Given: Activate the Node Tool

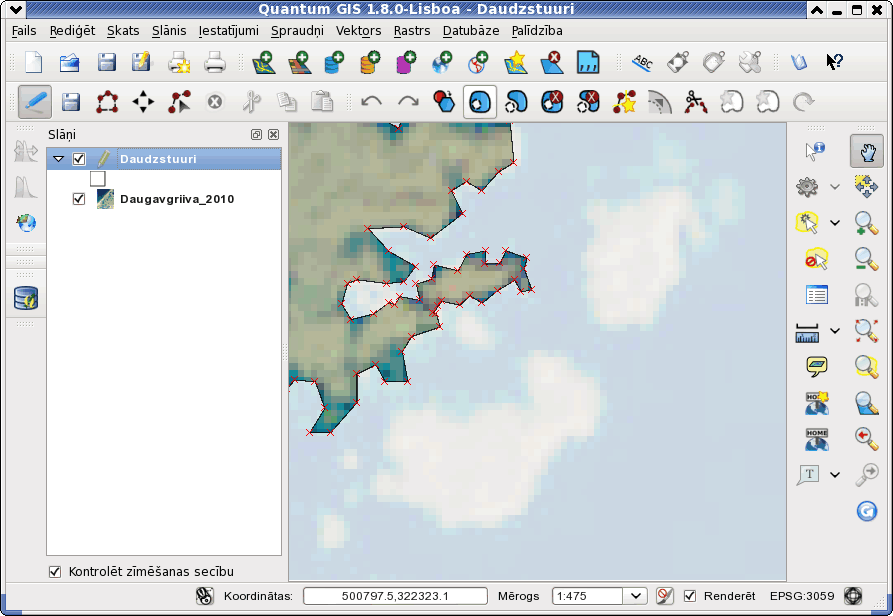Looking at the screenshot, I should [179, 102].
